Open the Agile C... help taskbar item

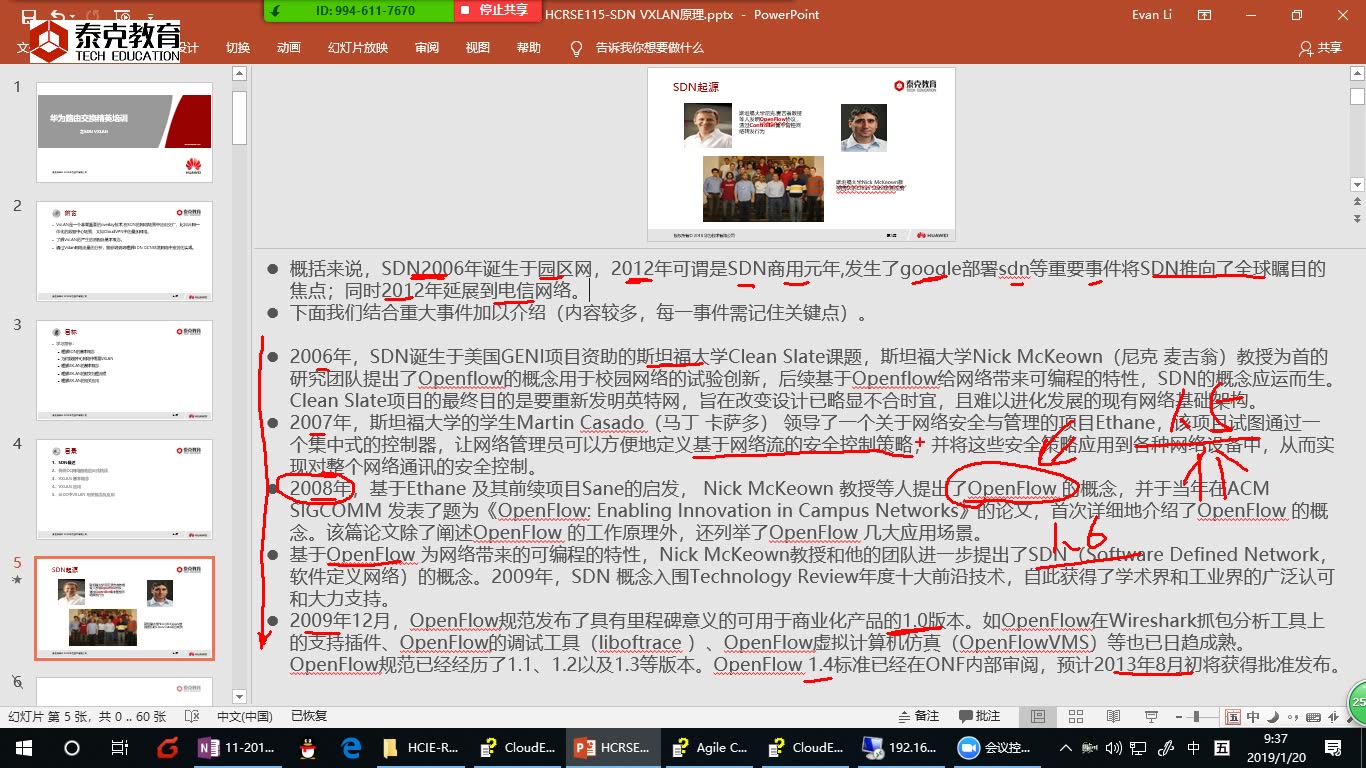coord(709,747)
